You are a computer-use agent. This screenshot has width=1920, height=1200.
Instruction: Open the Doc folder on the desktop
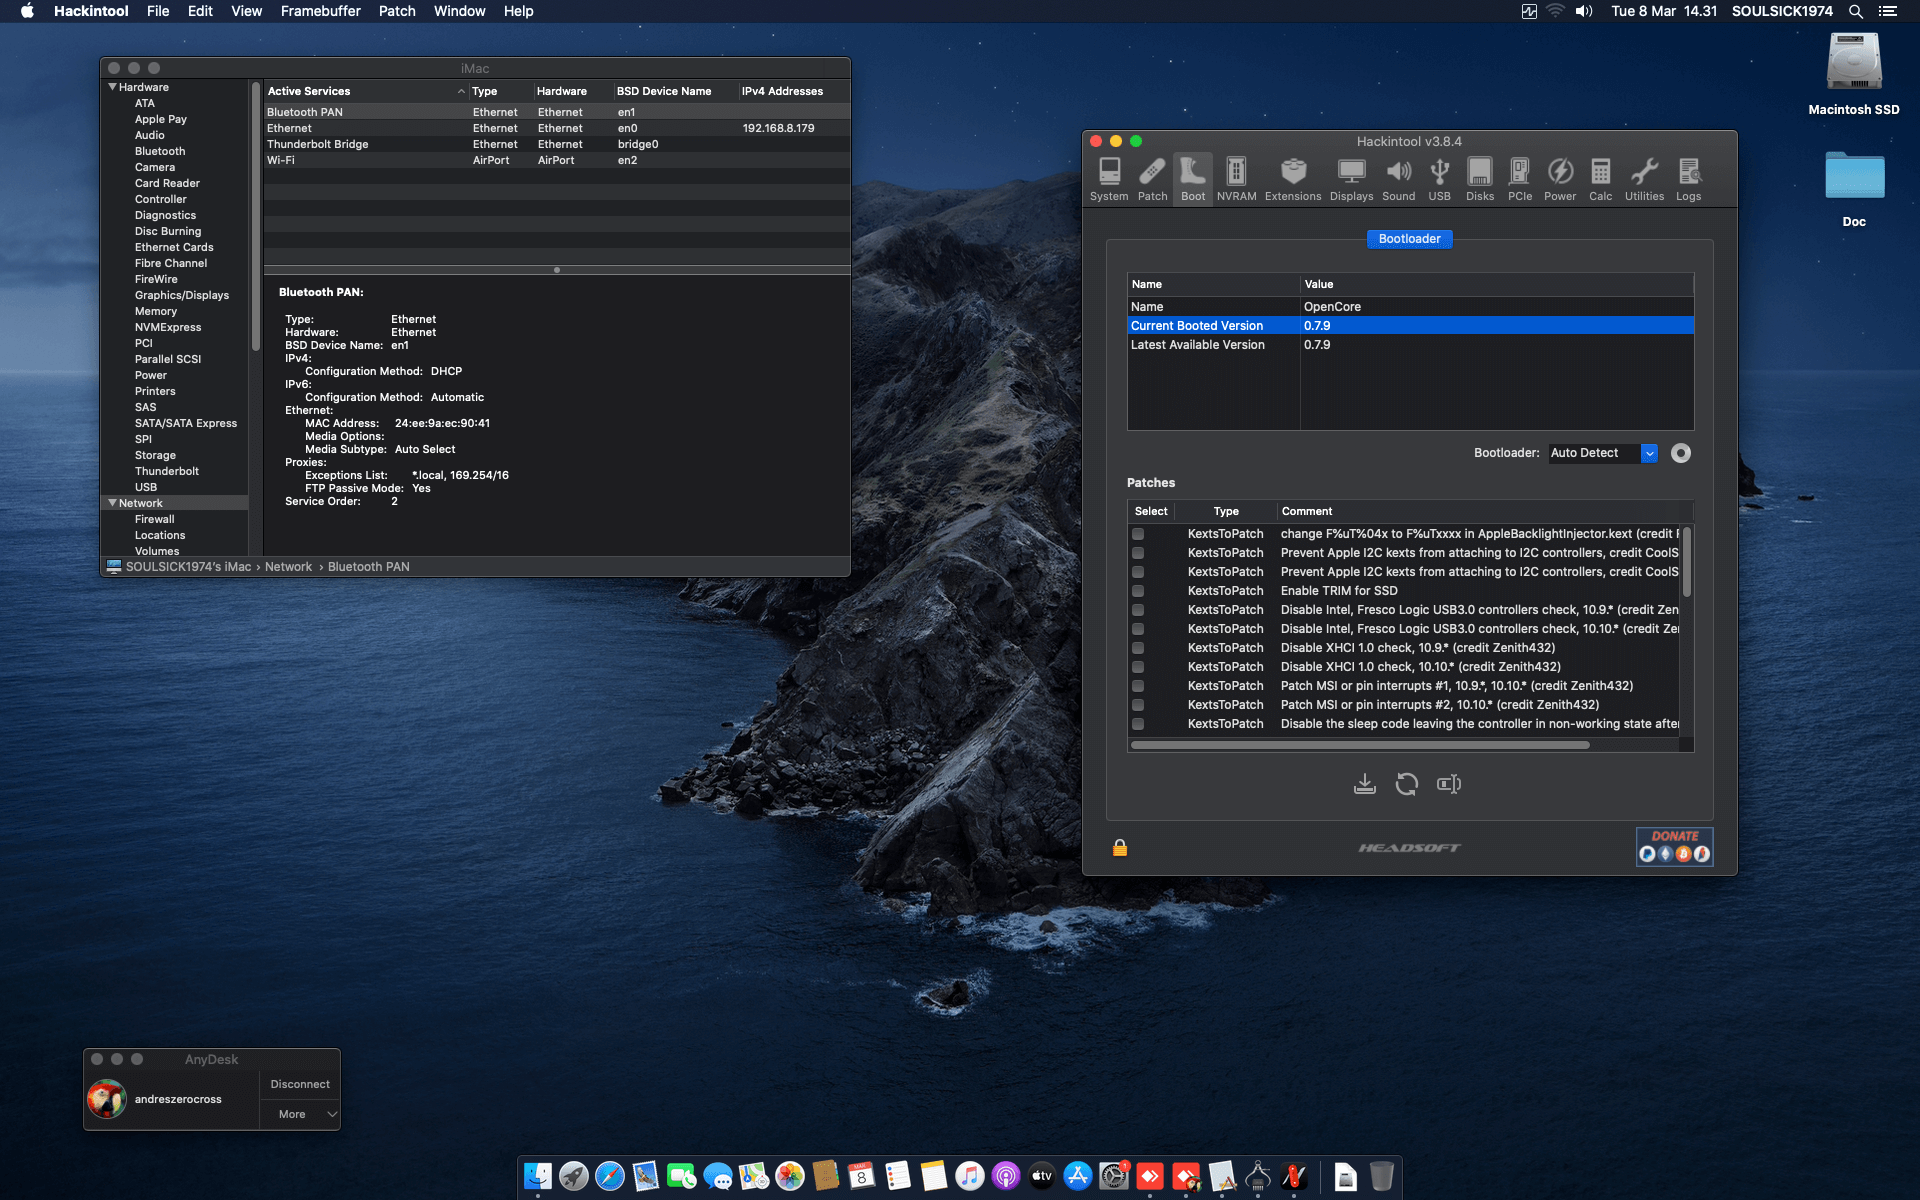point(1854,188)
